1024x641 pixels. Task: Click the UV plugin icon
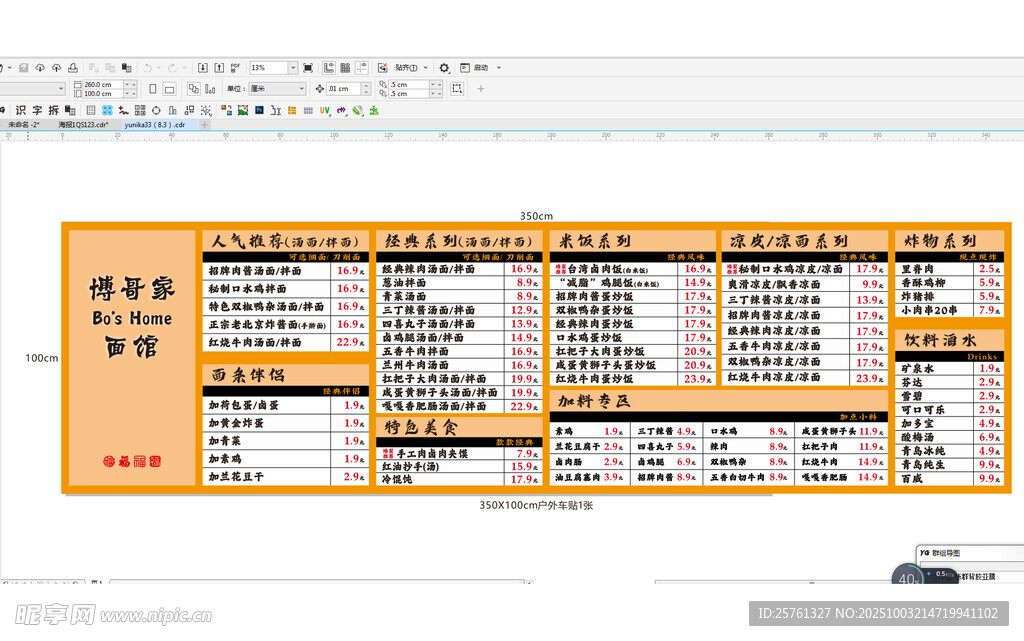[x=325, y=110]
